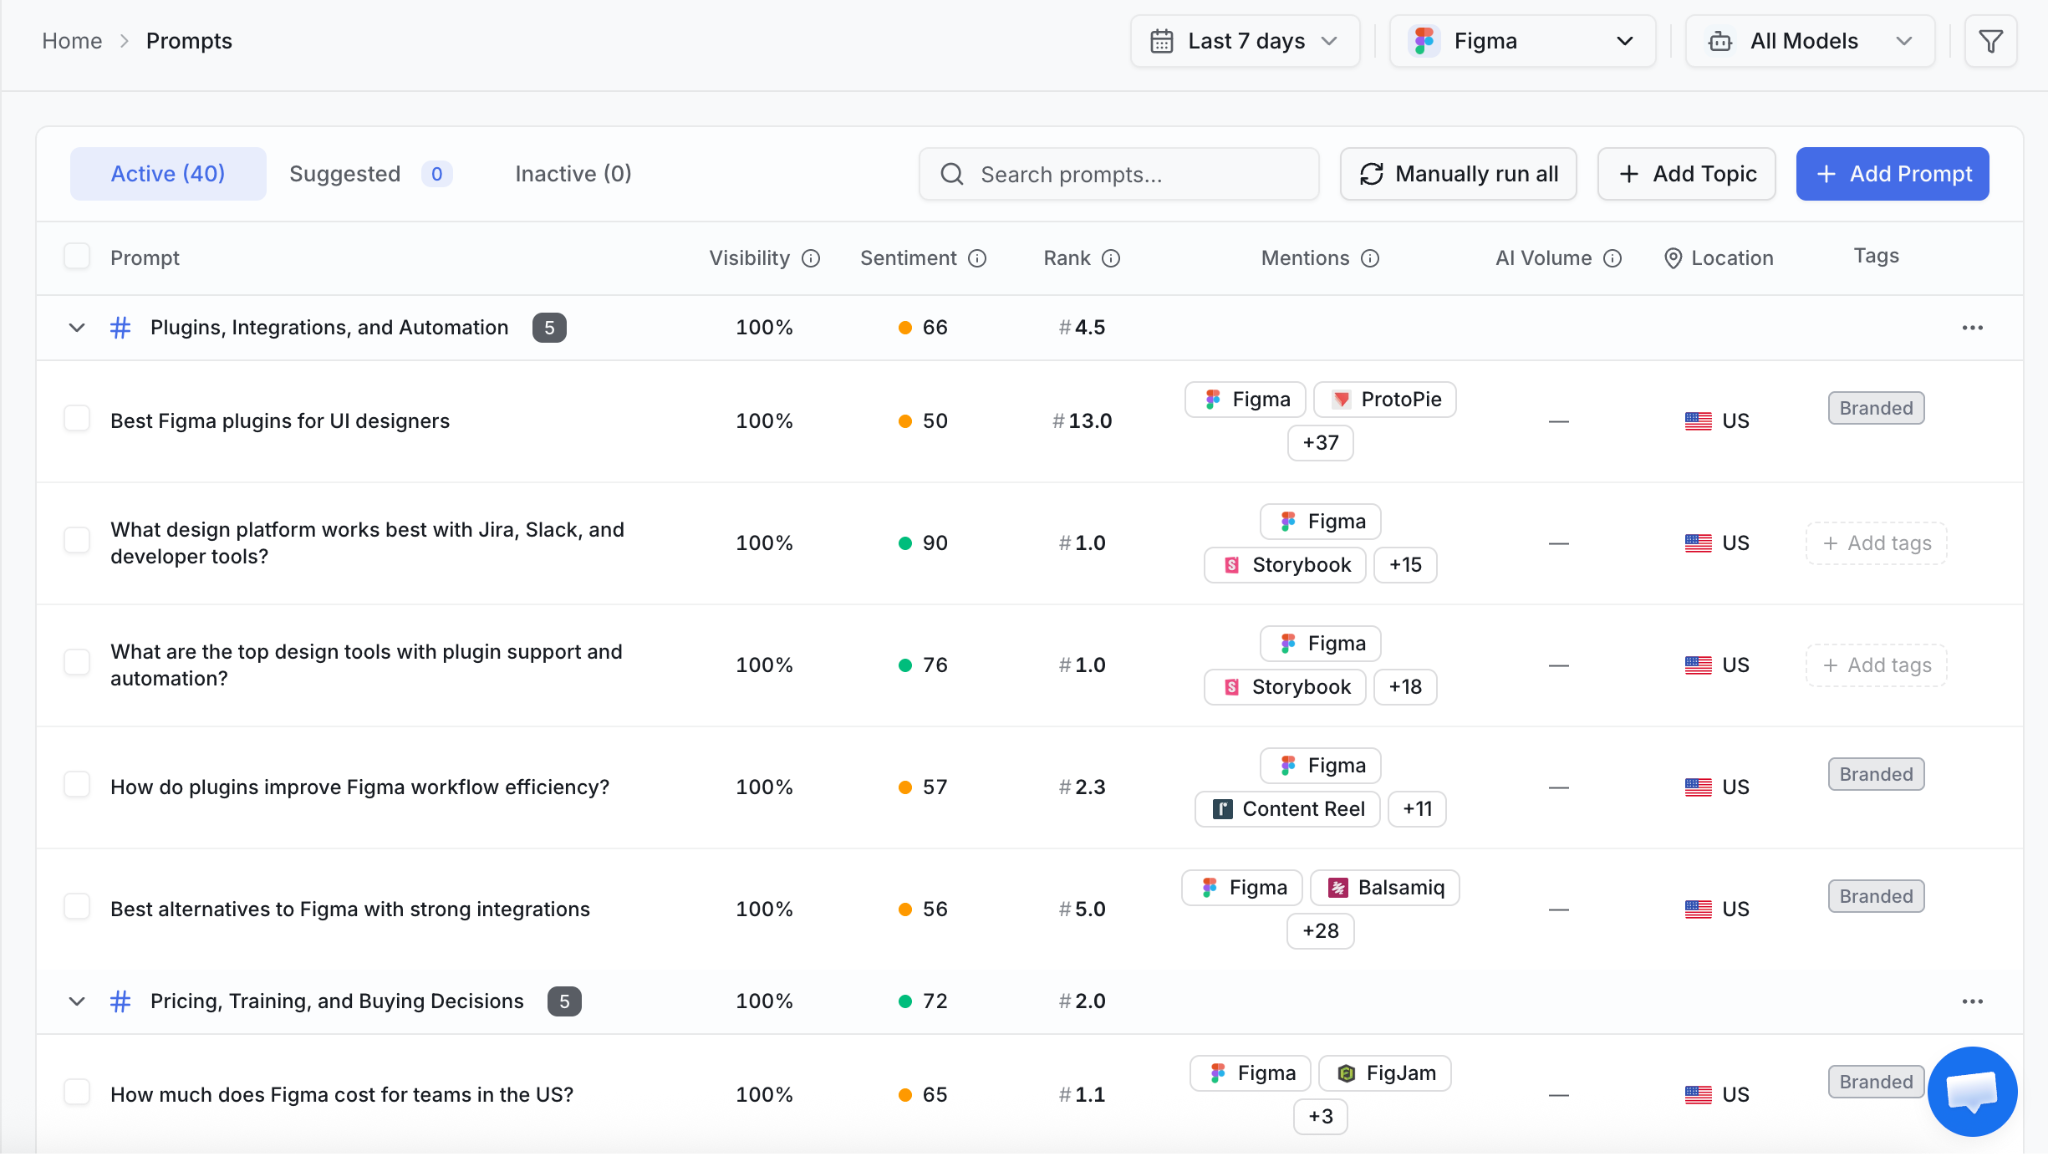Open more options for Plugins topic row

(1972, 328)
